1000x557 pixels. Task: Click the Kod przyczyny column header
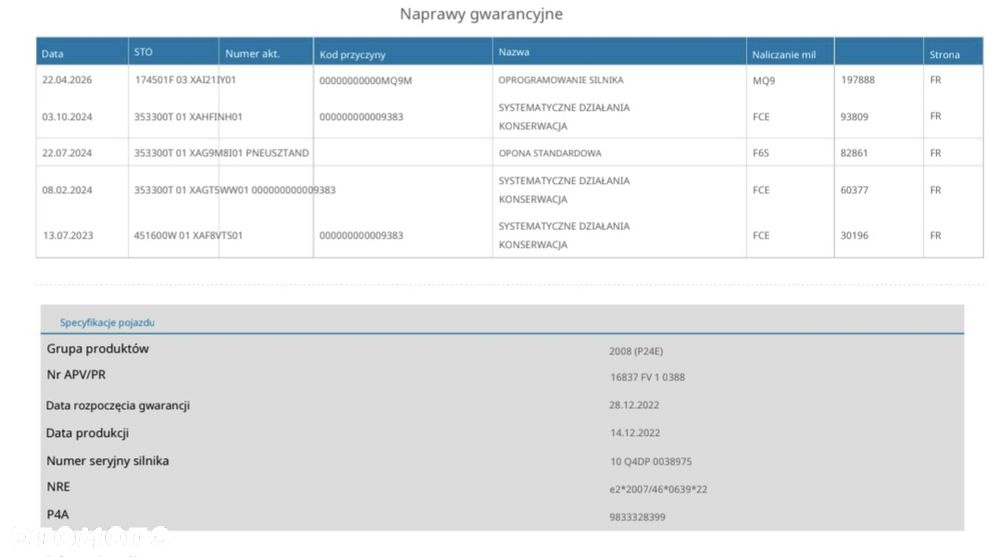point(353,55)
